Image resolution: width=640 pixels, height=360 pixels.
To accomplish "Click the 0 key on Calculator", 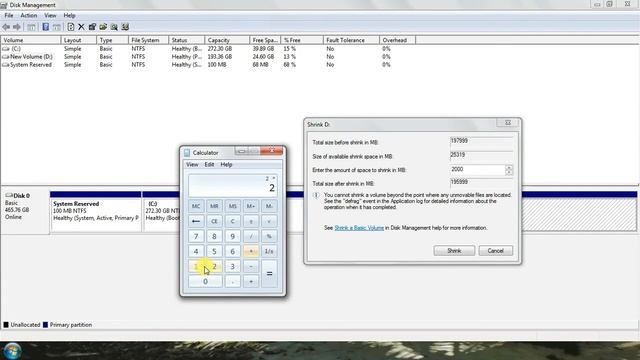I will point(205,282).
